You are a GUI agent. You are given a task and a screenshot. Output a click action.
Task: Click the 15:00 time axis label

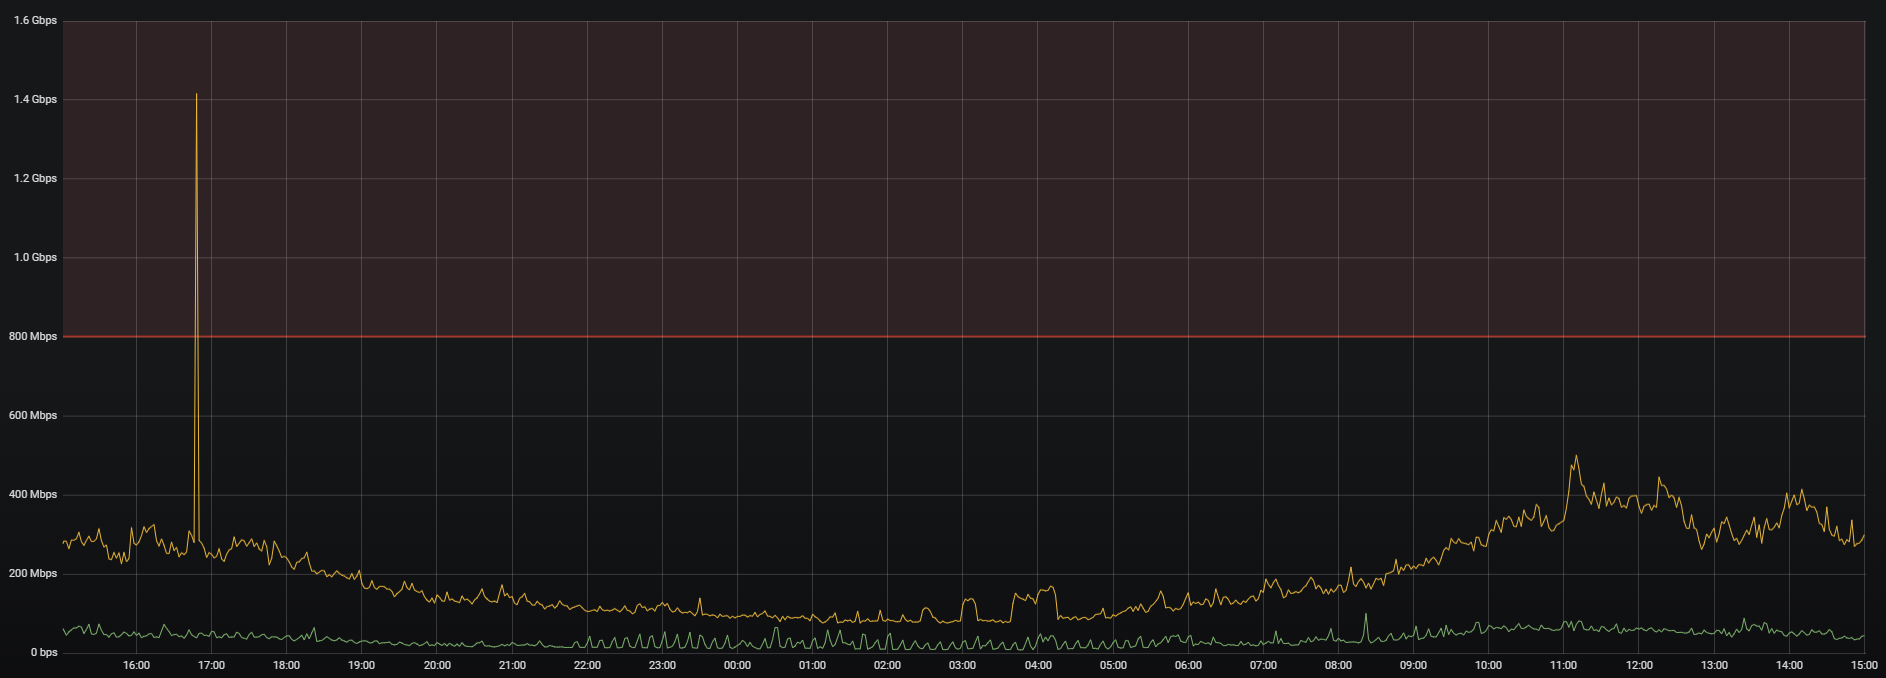(x=1864, y=666)
